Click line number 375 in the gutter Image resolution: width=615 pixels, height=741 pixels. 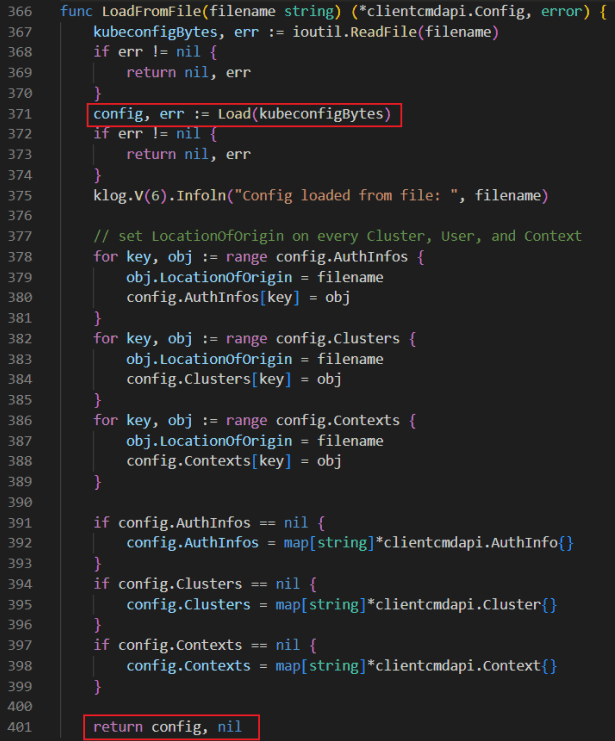20,195
